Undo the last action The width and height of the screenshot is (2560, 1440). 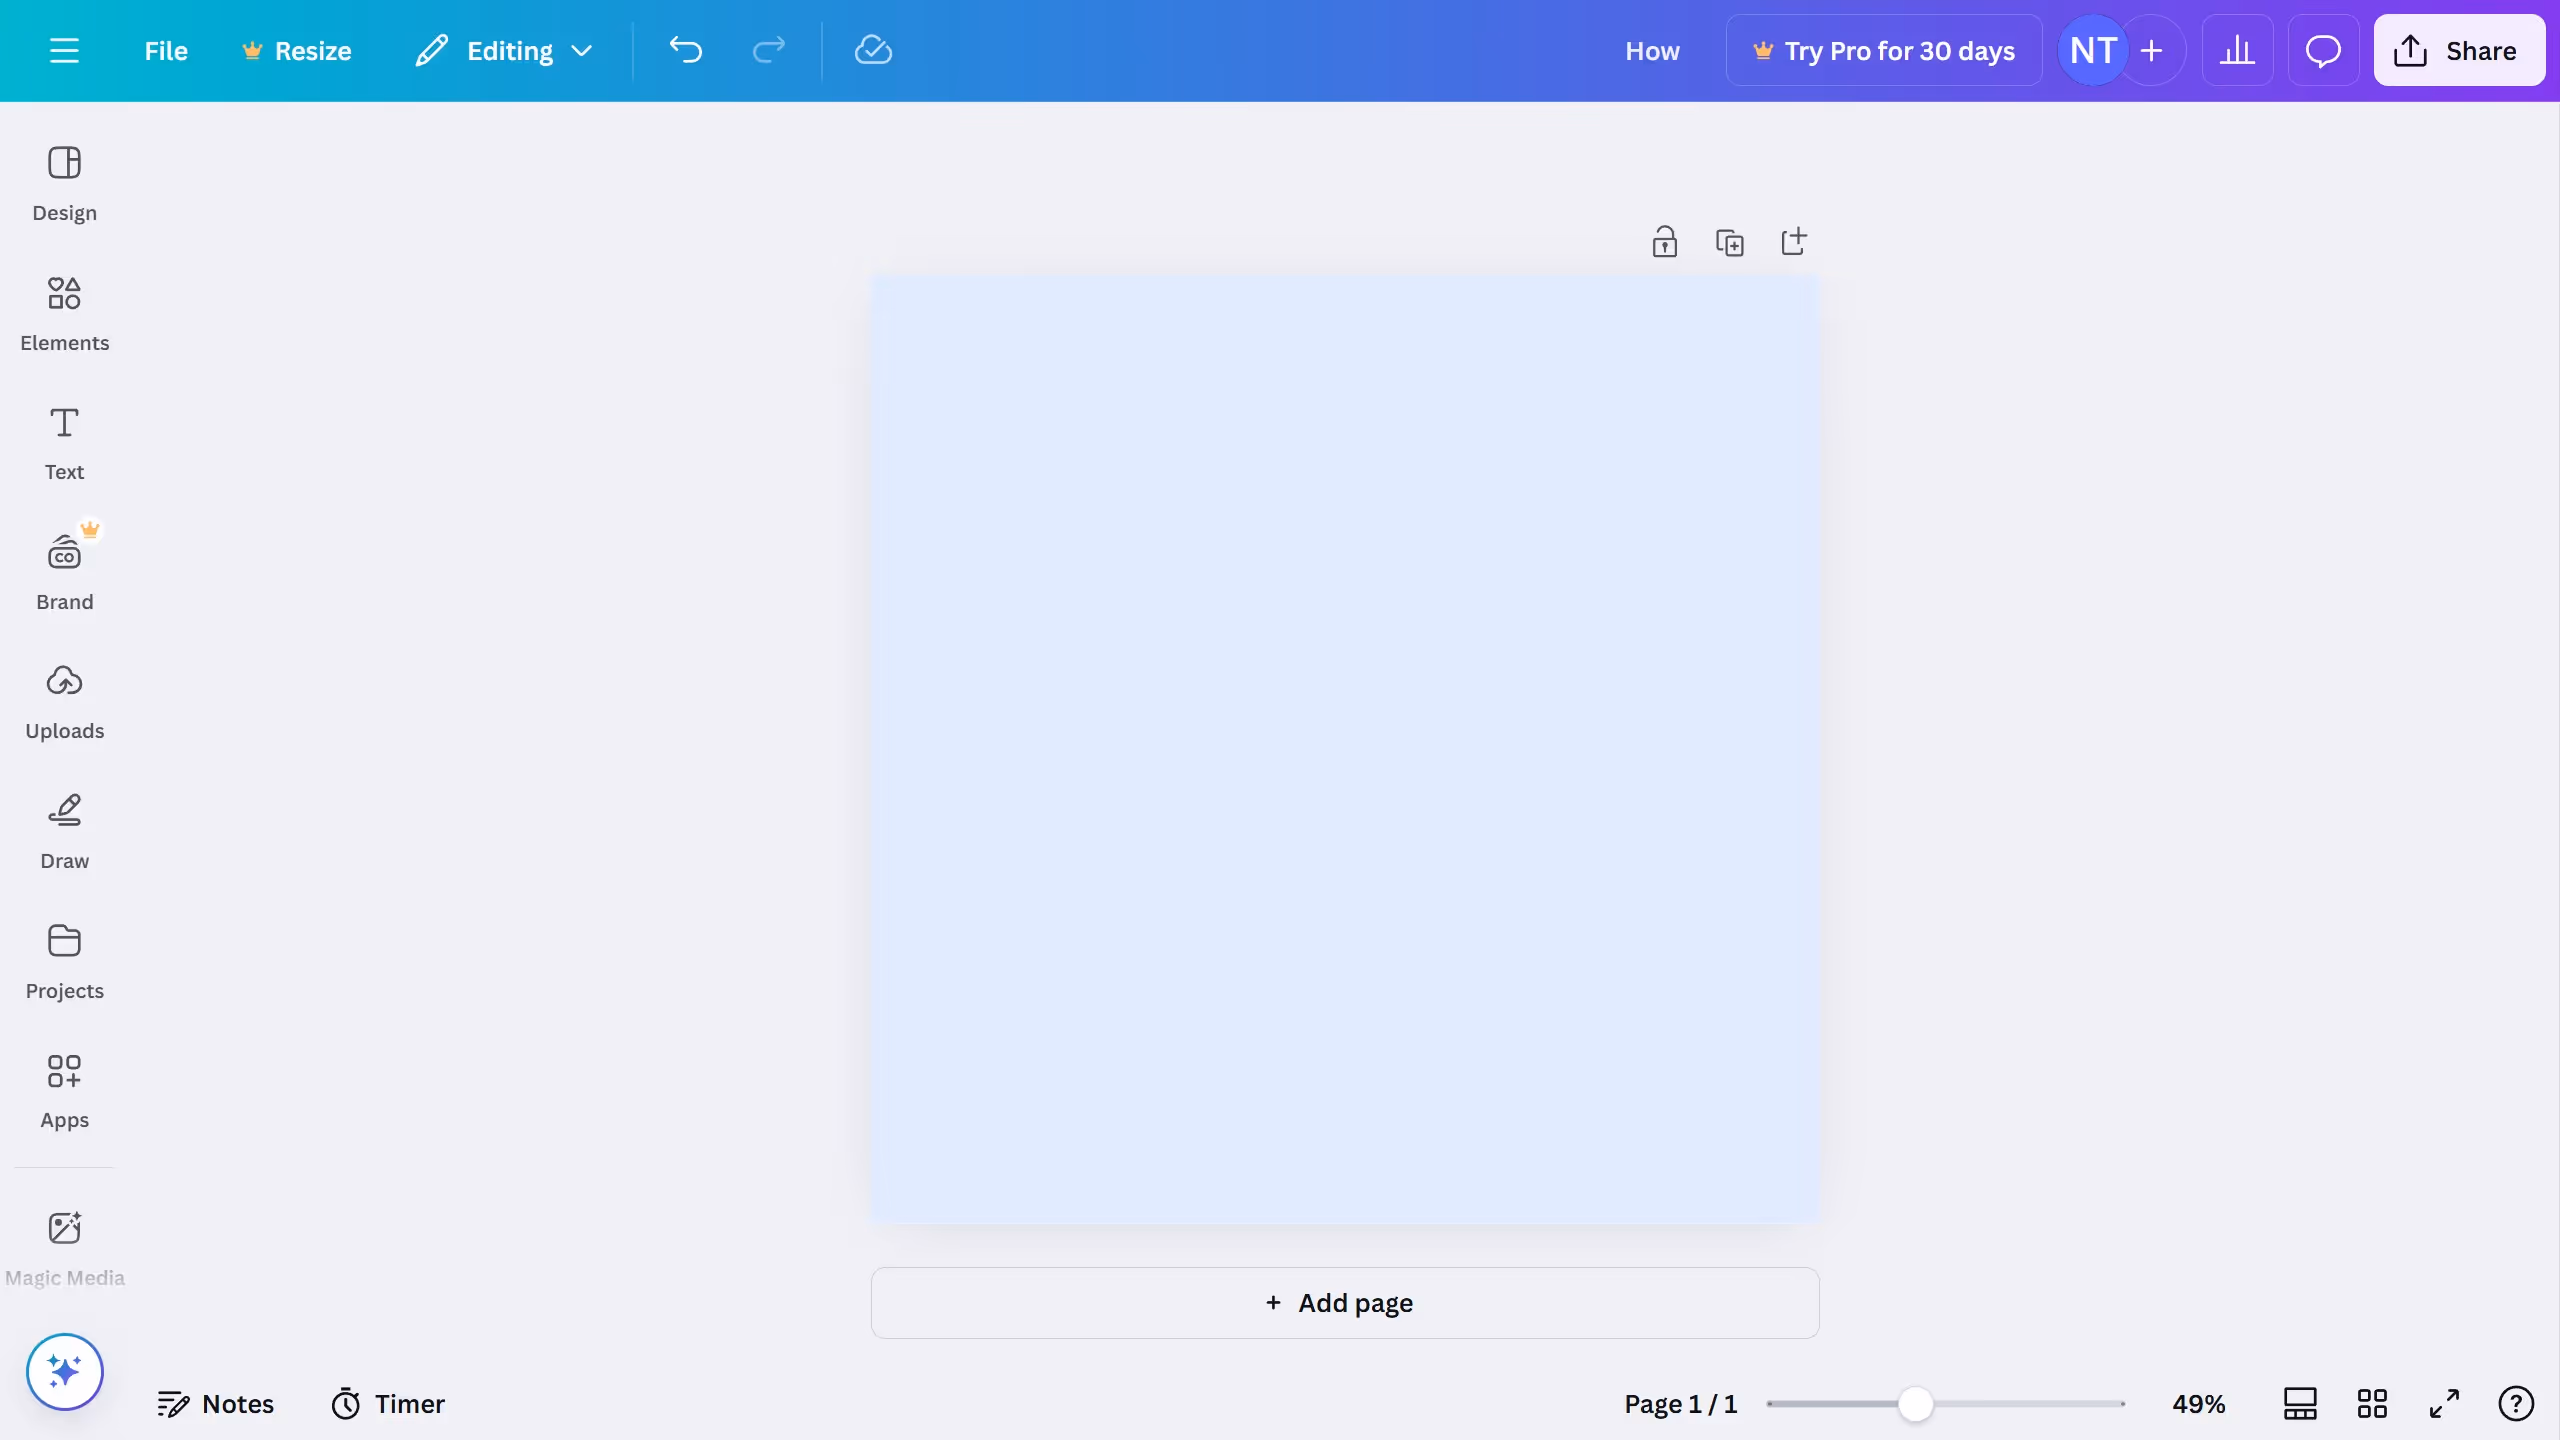point(684,50)
